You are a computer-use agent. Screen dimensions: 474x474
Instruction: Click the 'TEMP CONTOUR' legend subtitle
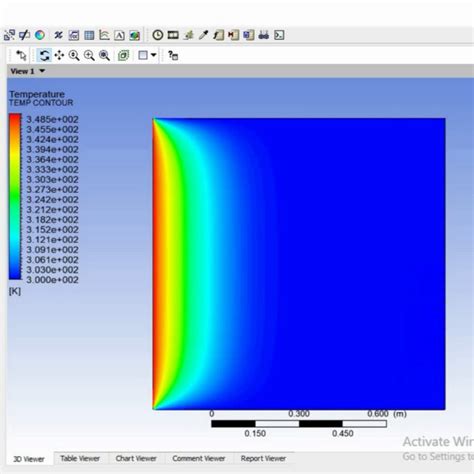point(41,103)
